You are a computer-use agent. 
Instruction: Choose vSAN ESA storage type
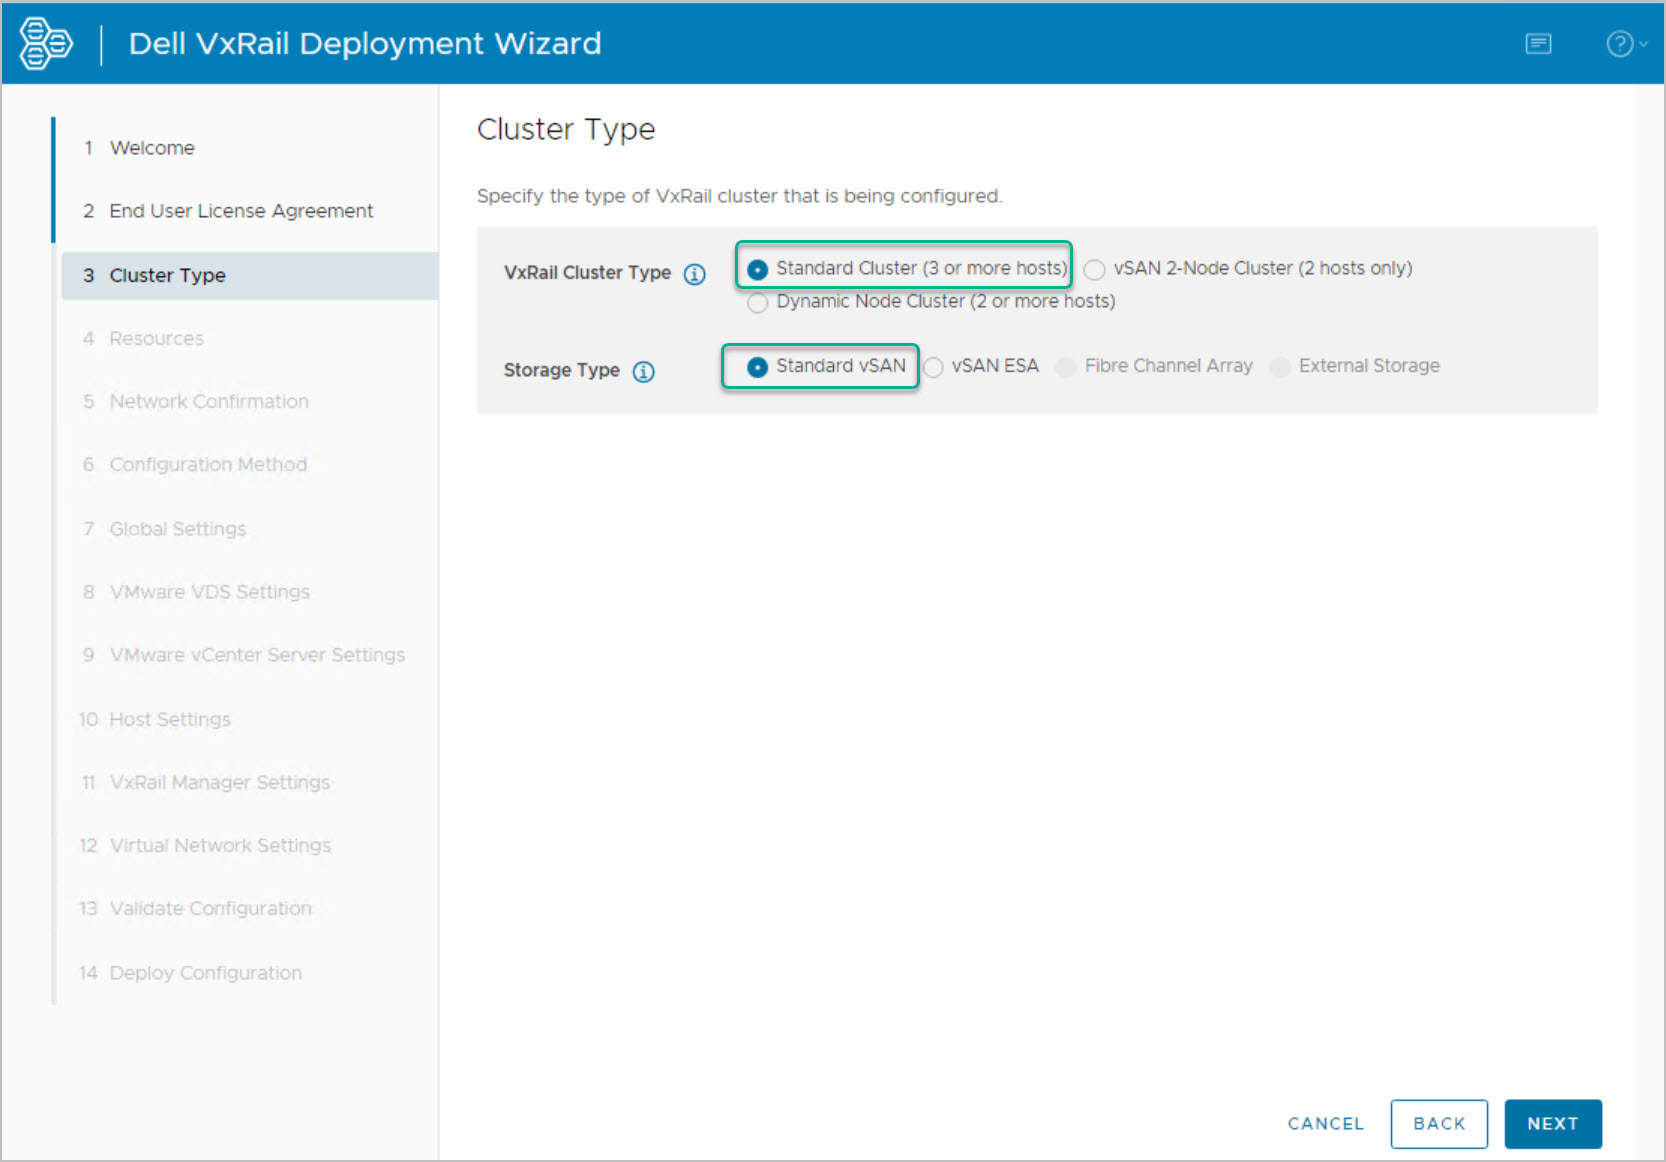pyautogui.click(x=933, y=367)
